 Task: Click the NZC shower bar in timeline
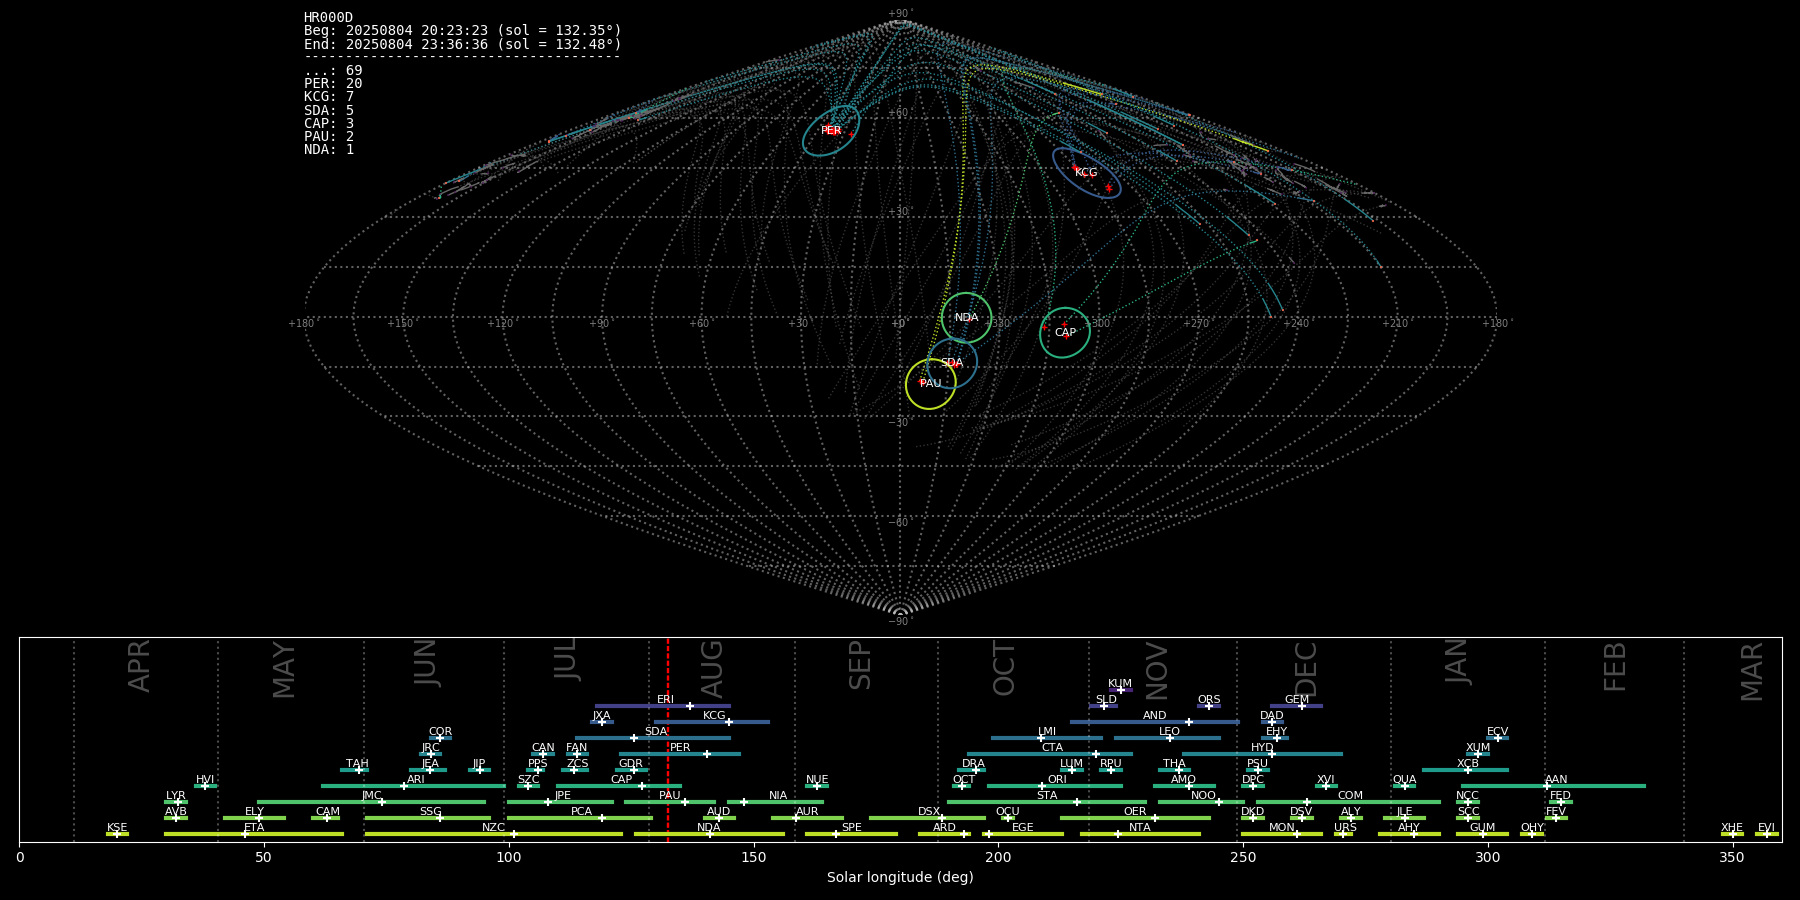pyautogui.click(x=494, y=834)
